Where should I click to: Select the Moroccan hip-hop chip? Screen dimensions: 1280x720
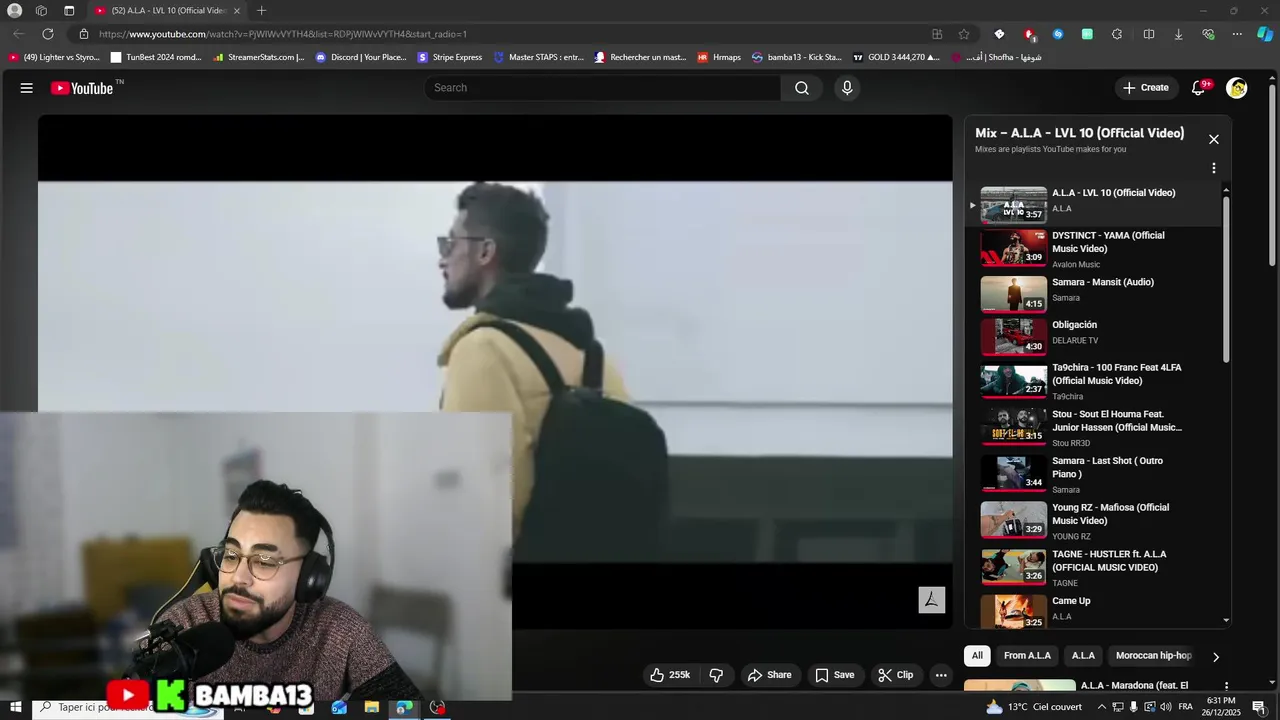point(1153,656)
